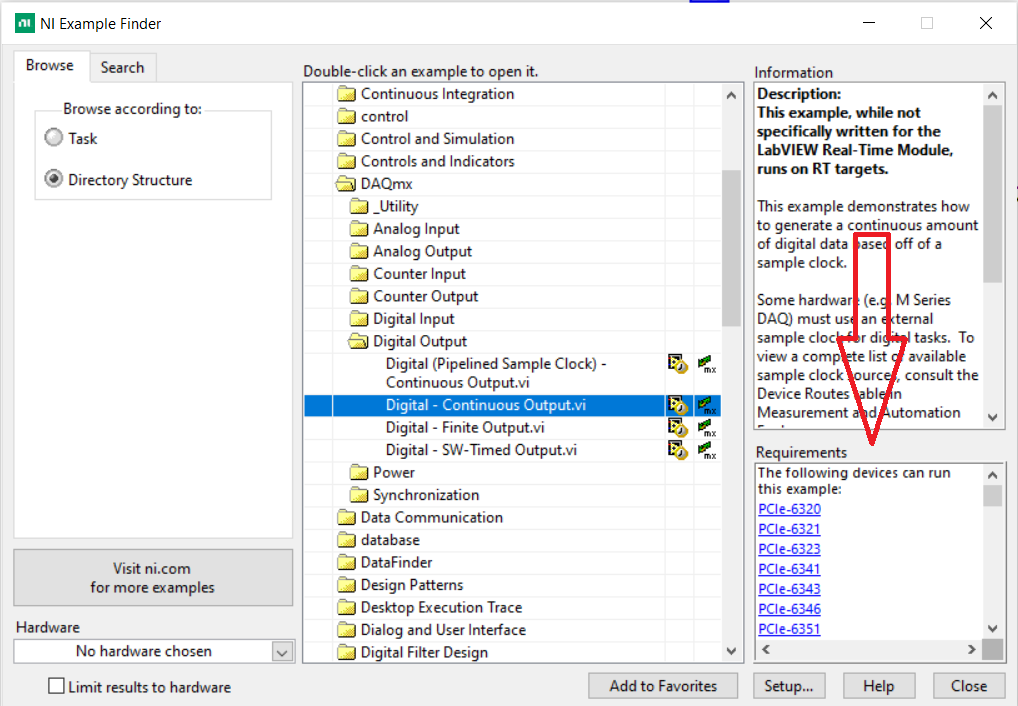Screen dimensions: 1018x706
Task: Select the highlighted Digital - Continuous Output.vi row
Action: tap(512, 405)
